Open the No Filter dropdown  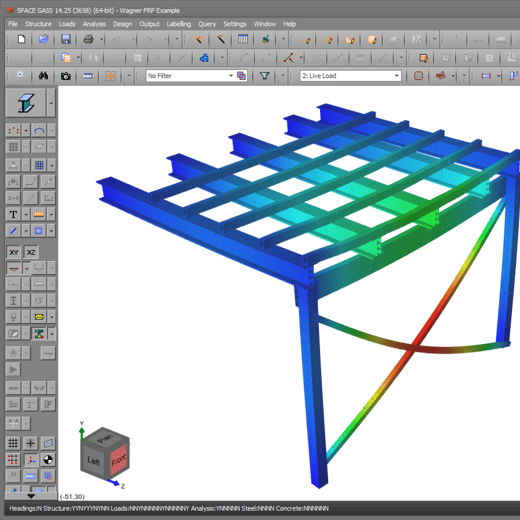[231, 76]
